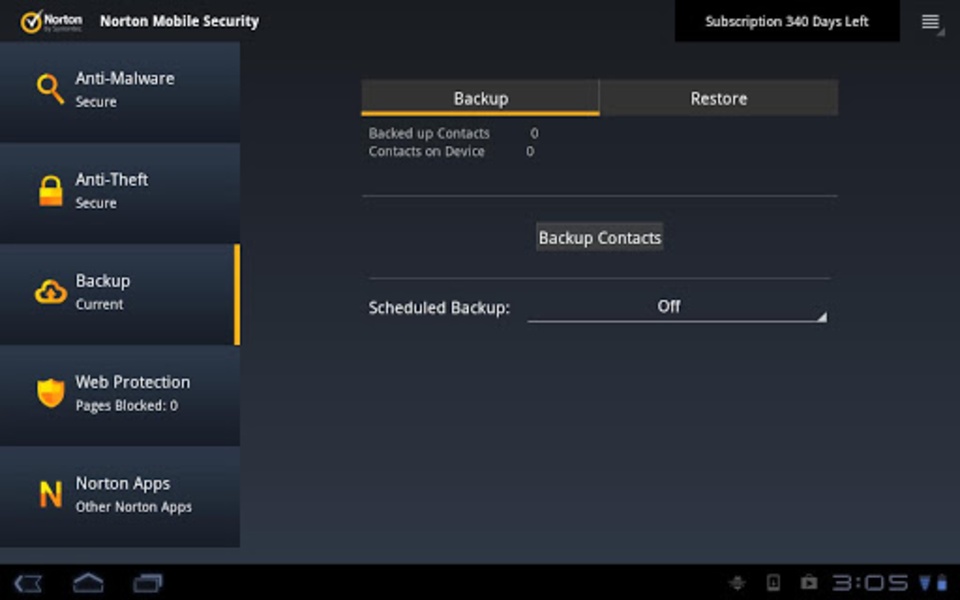The height and width of the screenshot is (600, 960).
Task: Tap the battery status indicator
Action: (x=941, y=582)
